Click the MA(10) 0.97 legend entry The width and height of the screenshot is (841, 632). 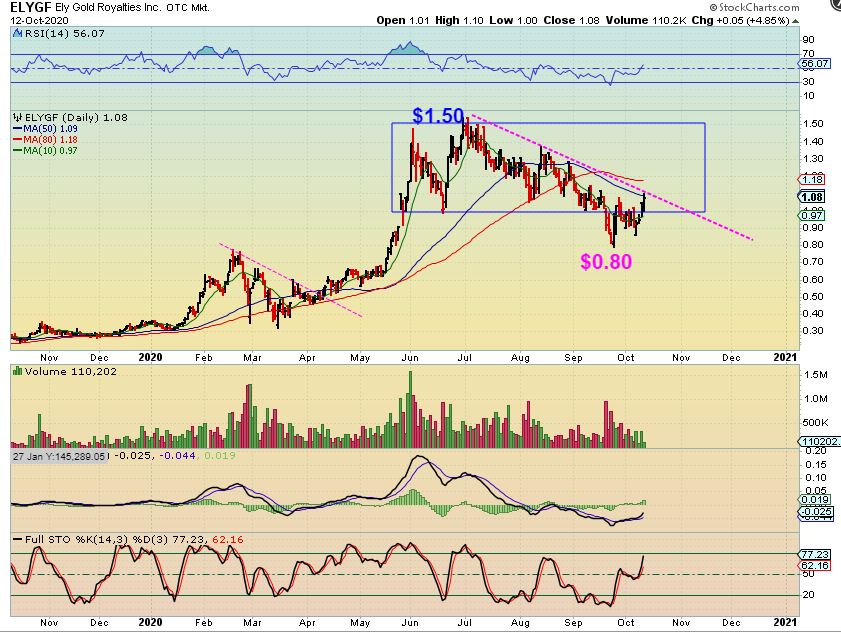pyautogui.click(x=50, y=151)
